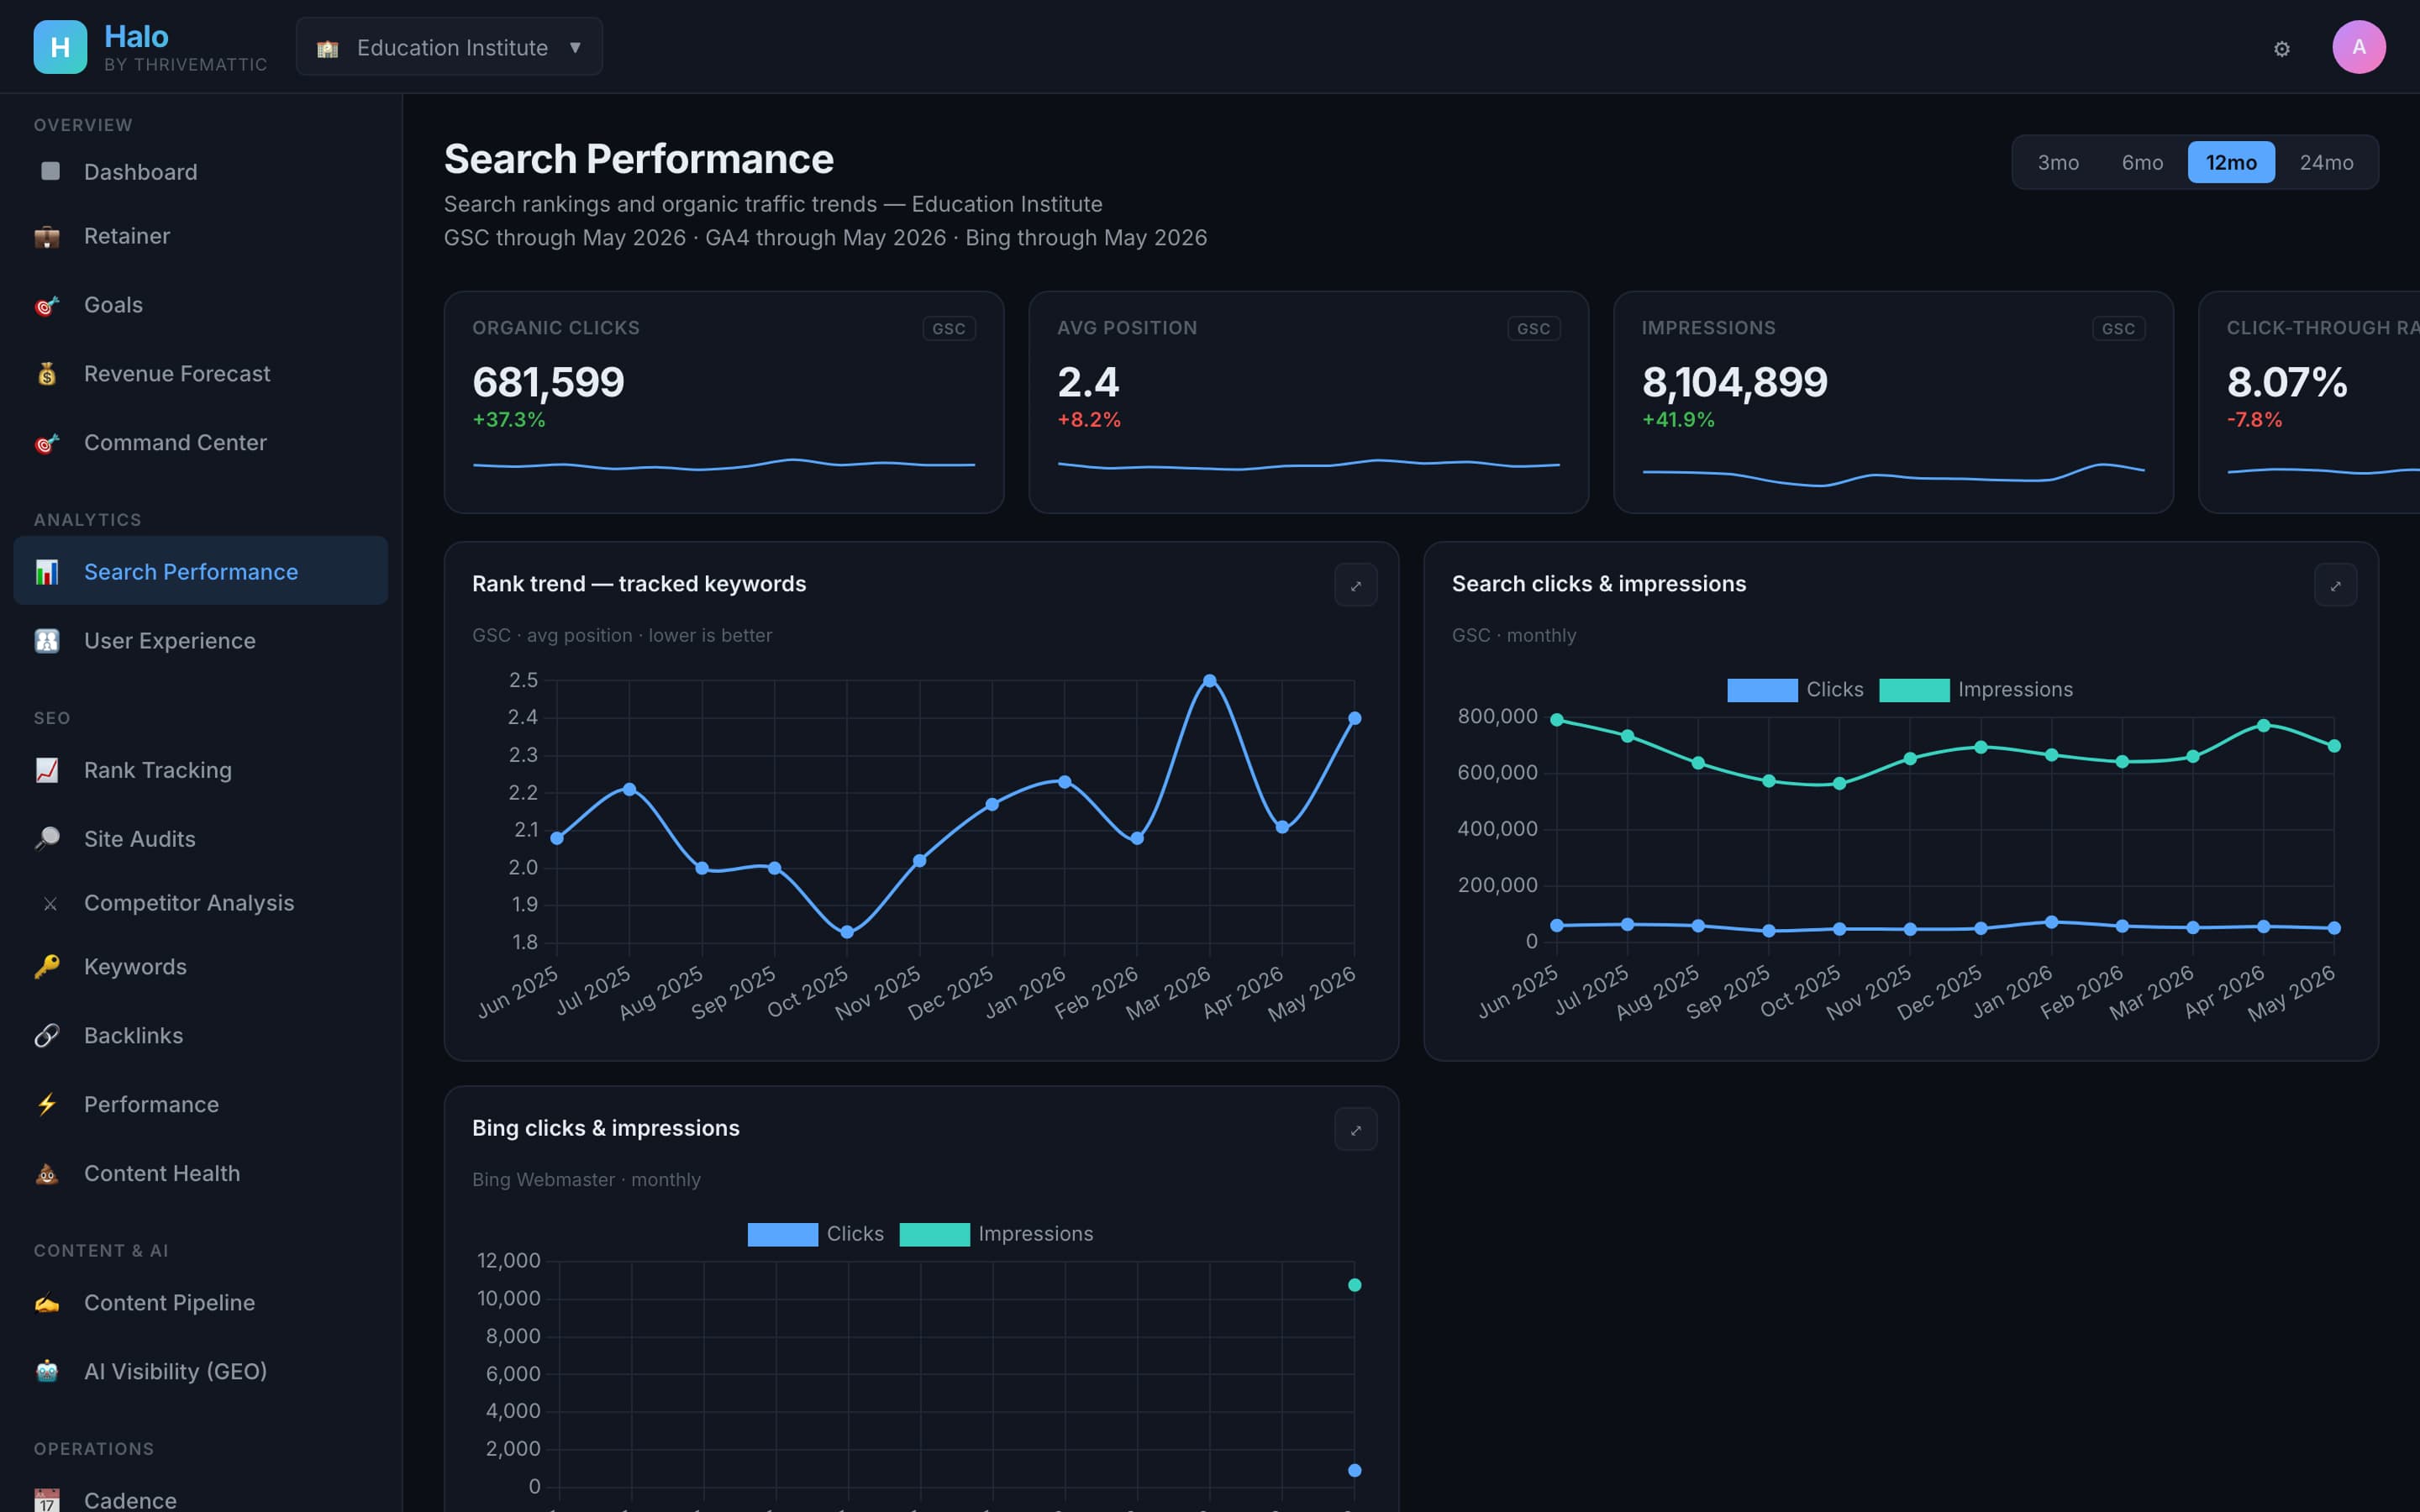Click the Revenue Forecast money bag icon

[x=47, y=374]
